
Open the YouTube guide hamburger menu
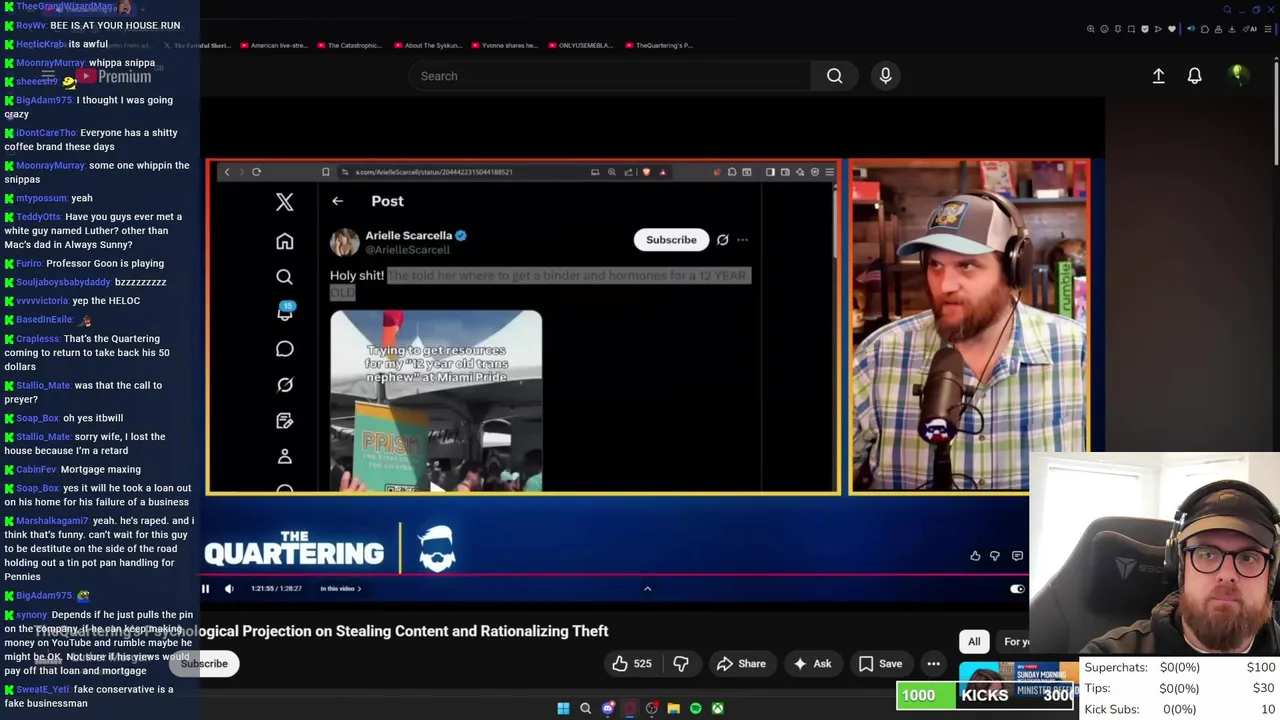[x=48, y=76]
